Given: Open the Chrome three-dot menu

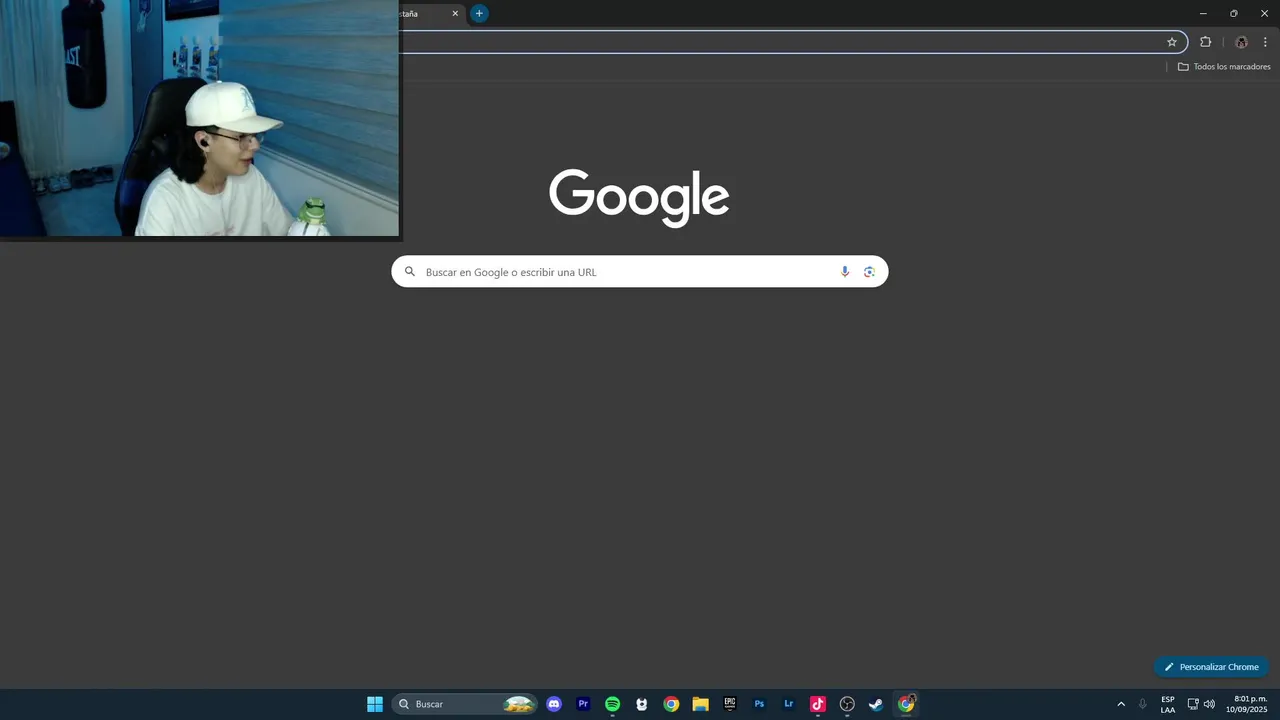Looking at the screenshot, I should (x=1265, y=42).
